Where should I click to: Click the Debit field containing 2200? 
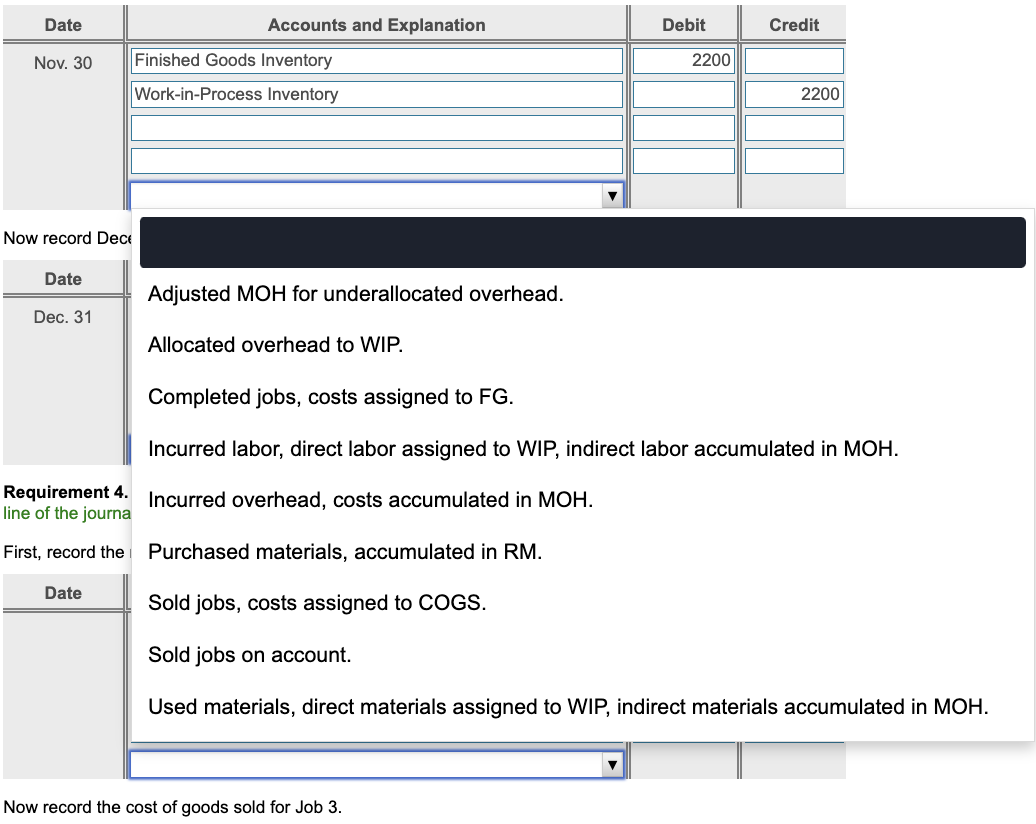(683, 60)
